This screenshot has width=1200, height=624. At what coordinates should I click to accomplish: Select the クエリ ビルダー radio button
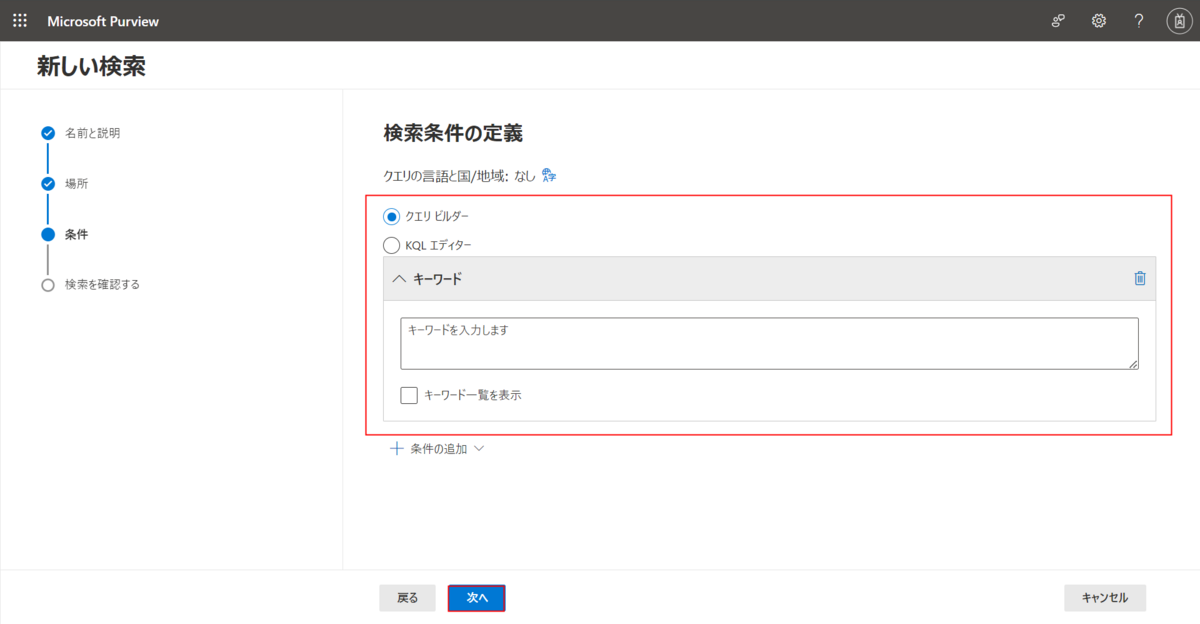[391, 216]
